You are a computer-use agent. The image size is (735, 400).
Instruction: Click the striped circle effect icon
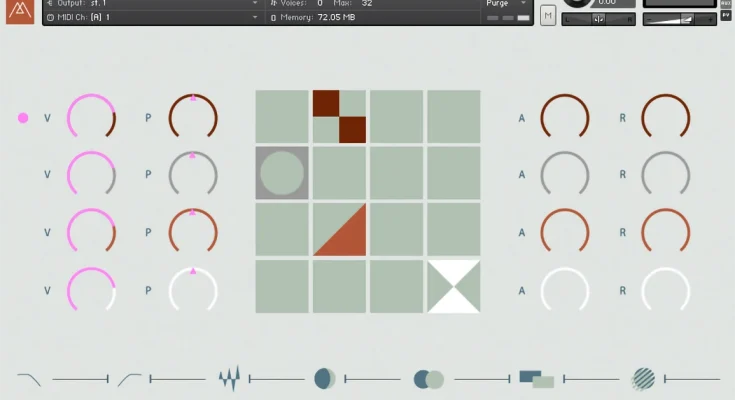[x=643, y=379]
